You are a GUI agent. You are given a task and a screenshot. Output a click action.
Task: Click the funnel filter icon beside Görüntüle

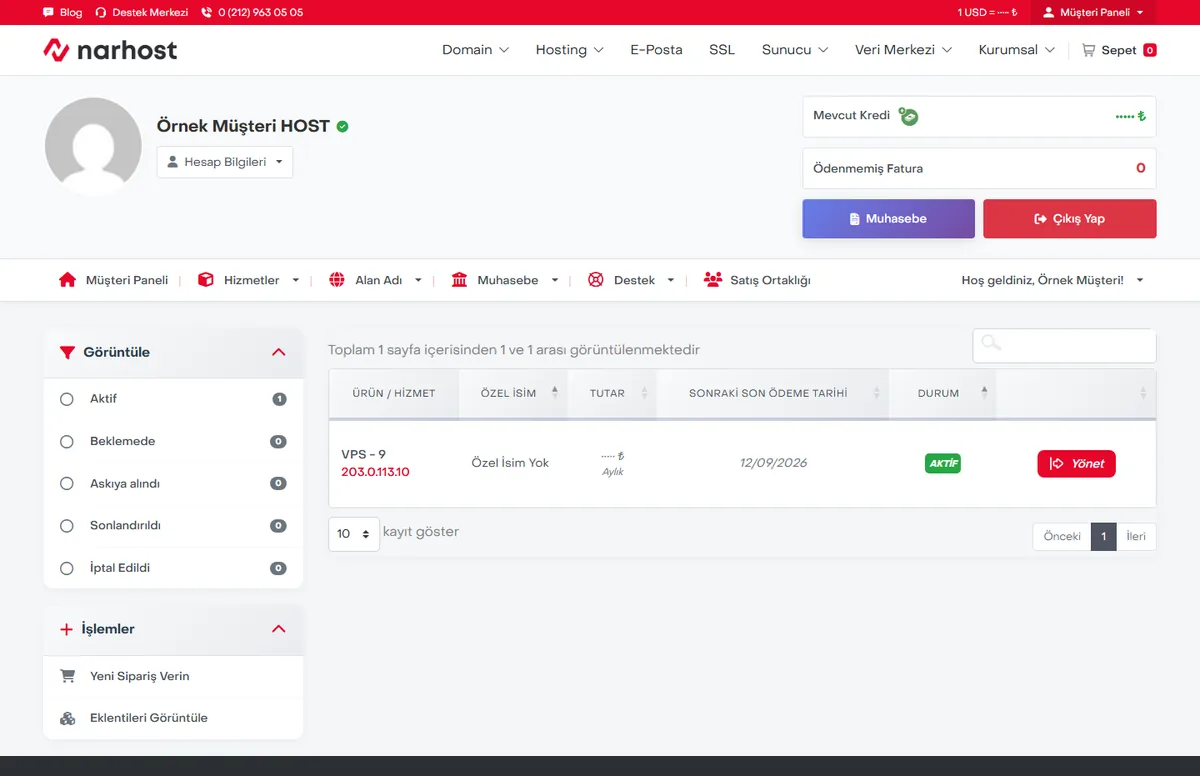click(x=67, y=352)
